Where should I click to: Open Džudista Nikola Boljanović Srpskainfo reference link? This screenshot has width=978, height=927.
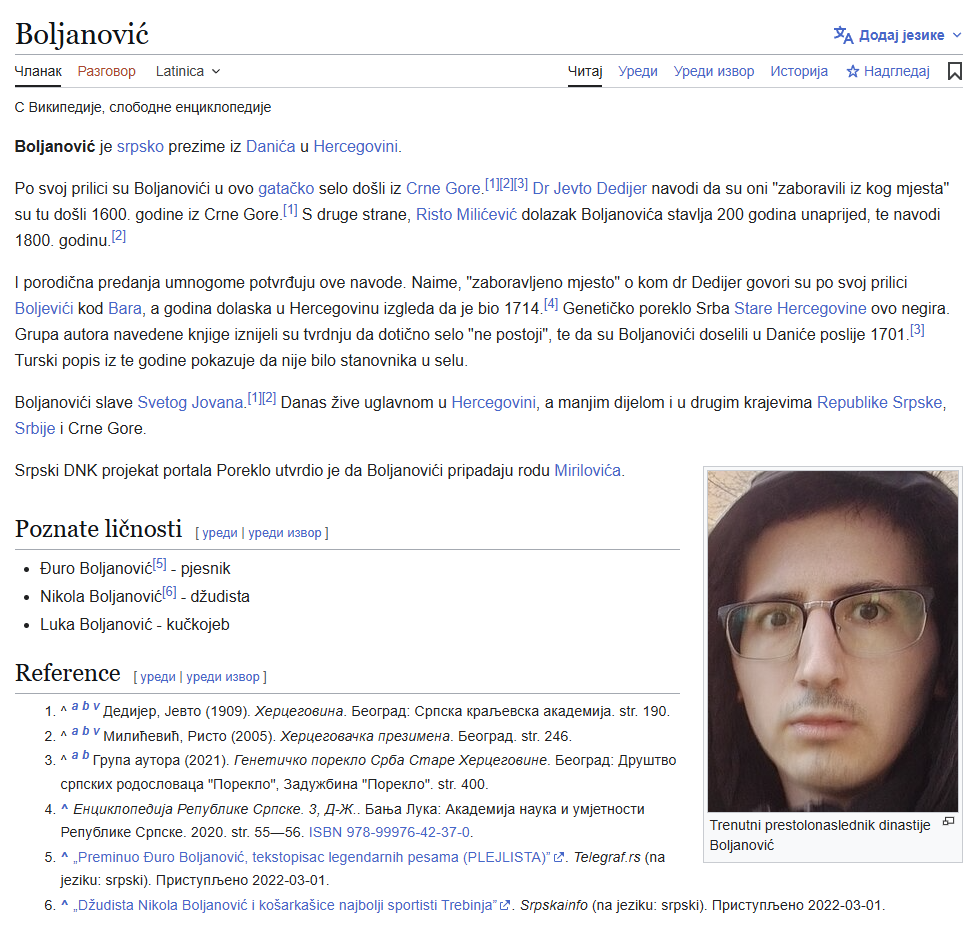pyautogui.click(x=291, y=905)
